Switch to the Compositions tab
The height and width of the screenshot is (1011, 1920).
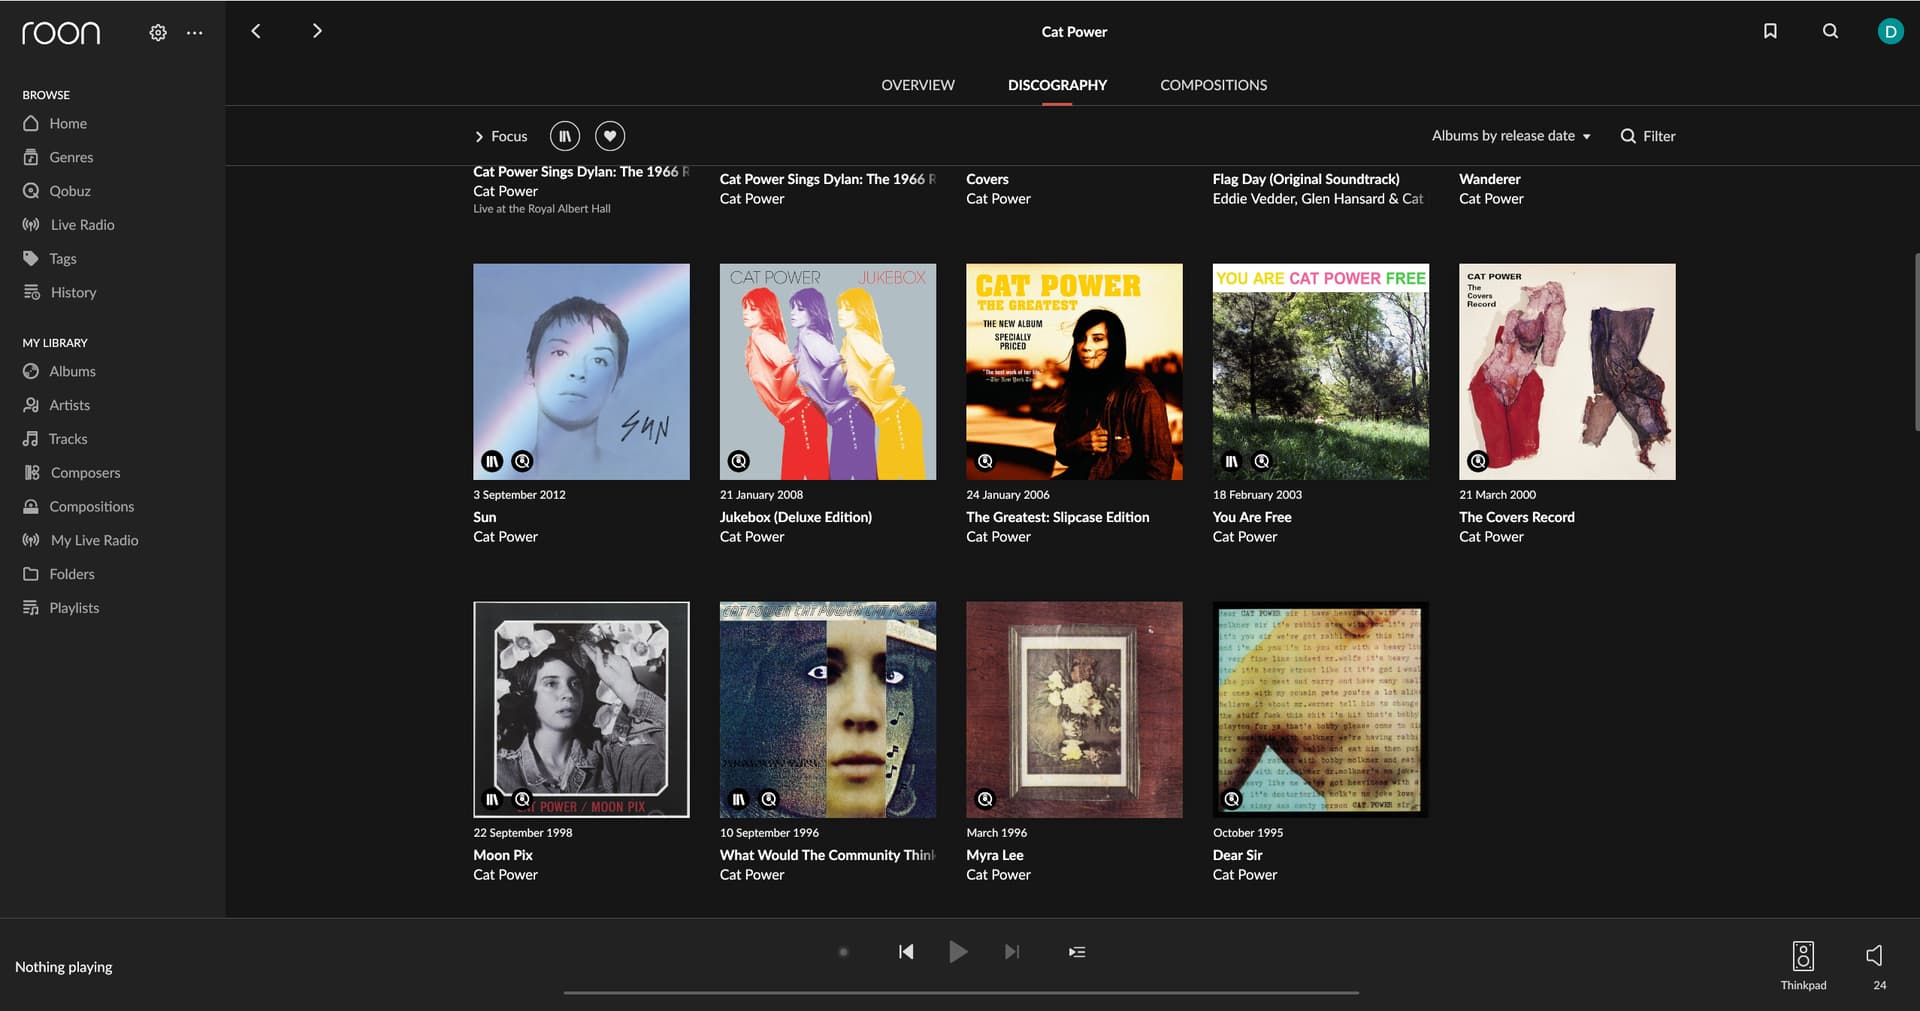pos(1213,85)
